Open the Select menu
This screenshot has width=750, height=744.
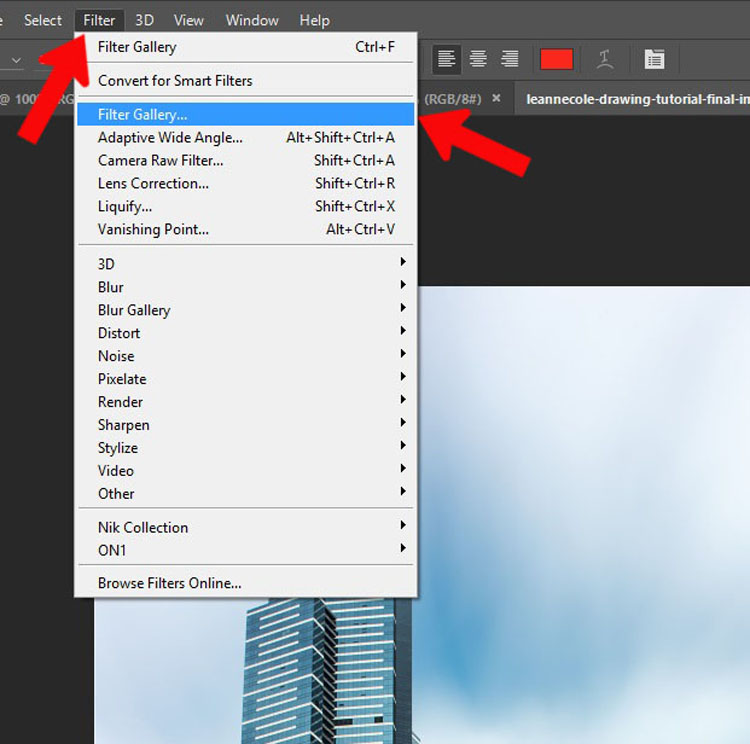(x=43, y=20)
